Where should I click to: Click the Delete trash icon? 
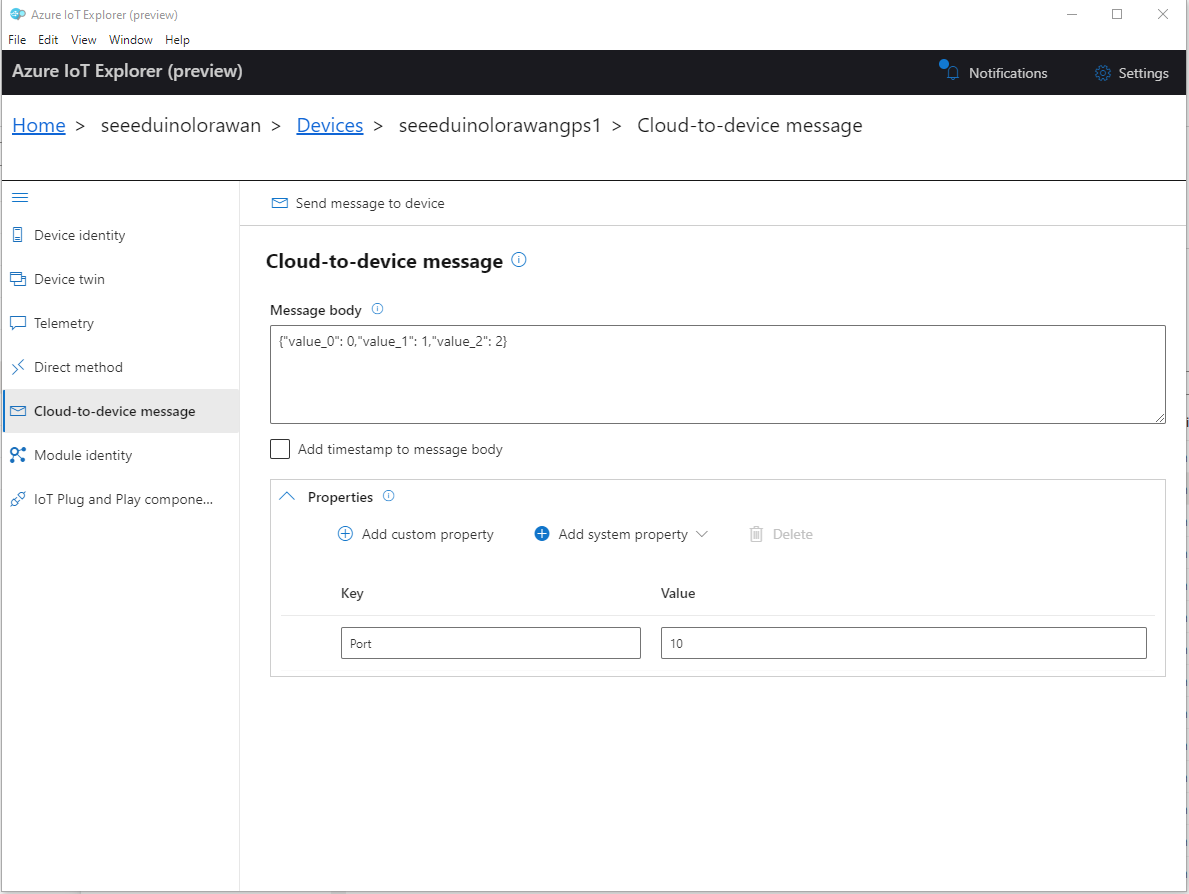[756, 534]
